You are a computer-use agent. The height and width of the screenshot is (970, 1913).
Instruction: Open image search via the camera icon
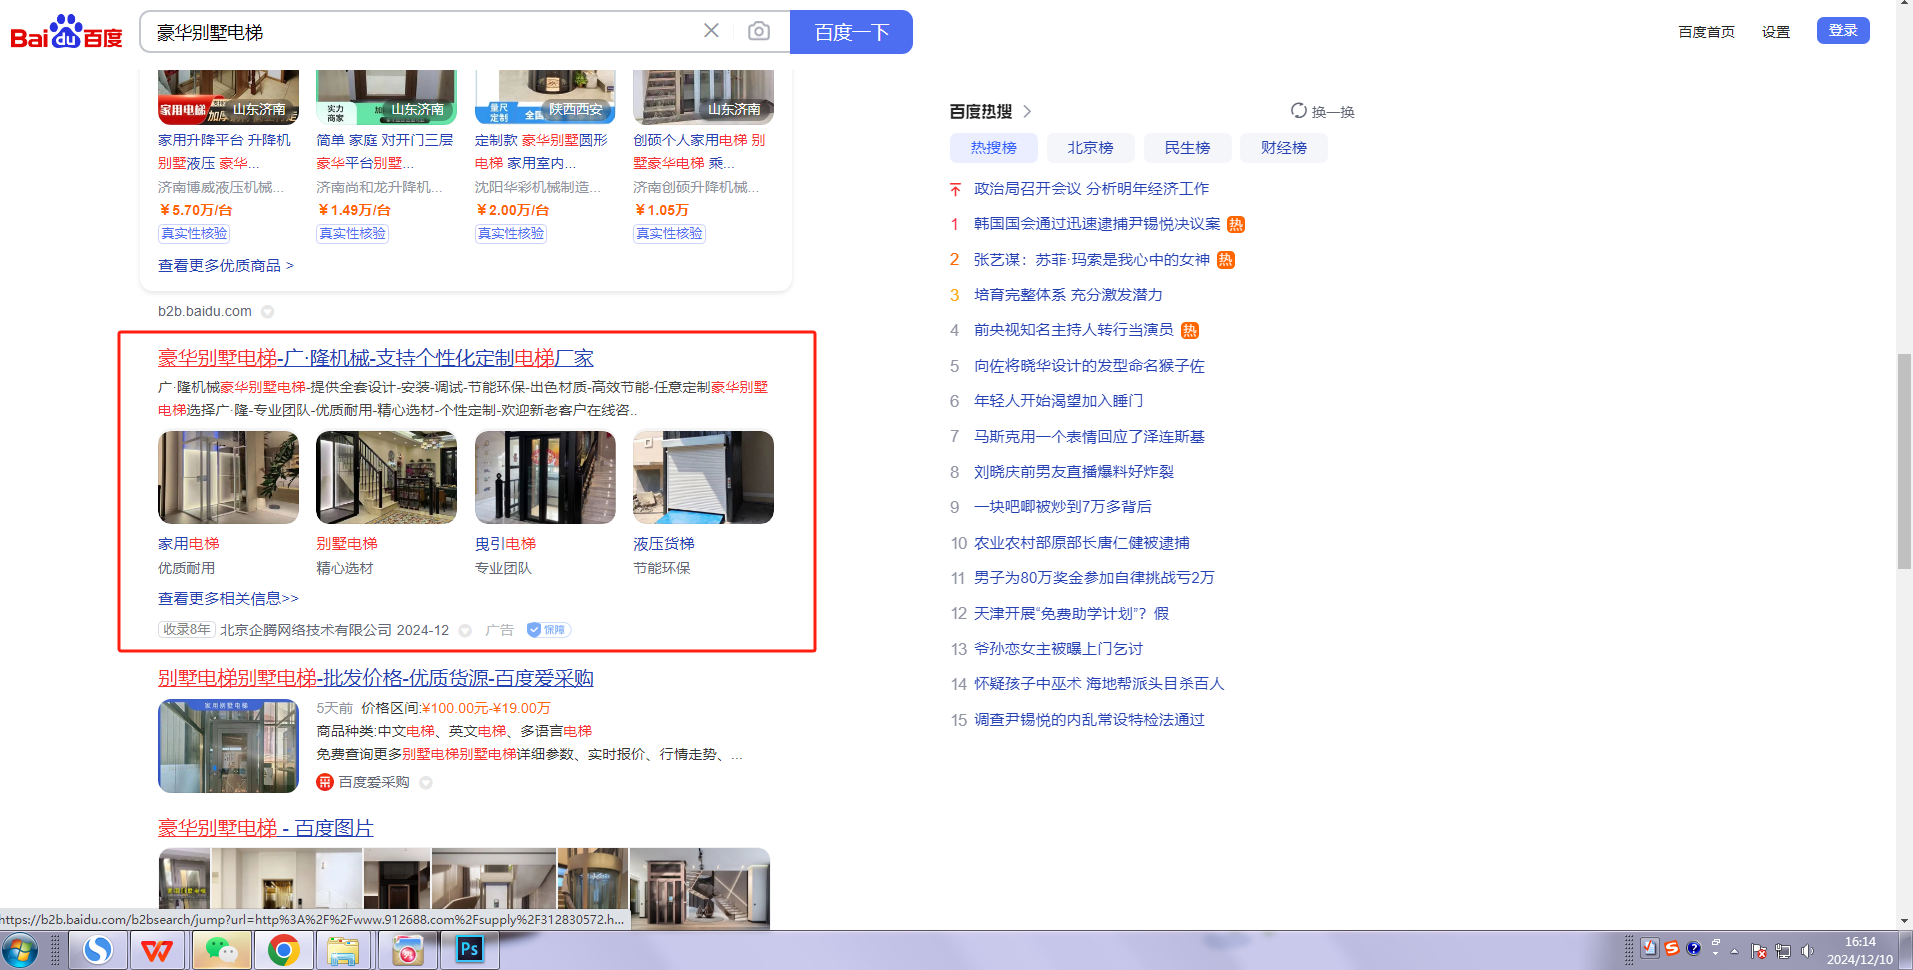click(759, 31)
